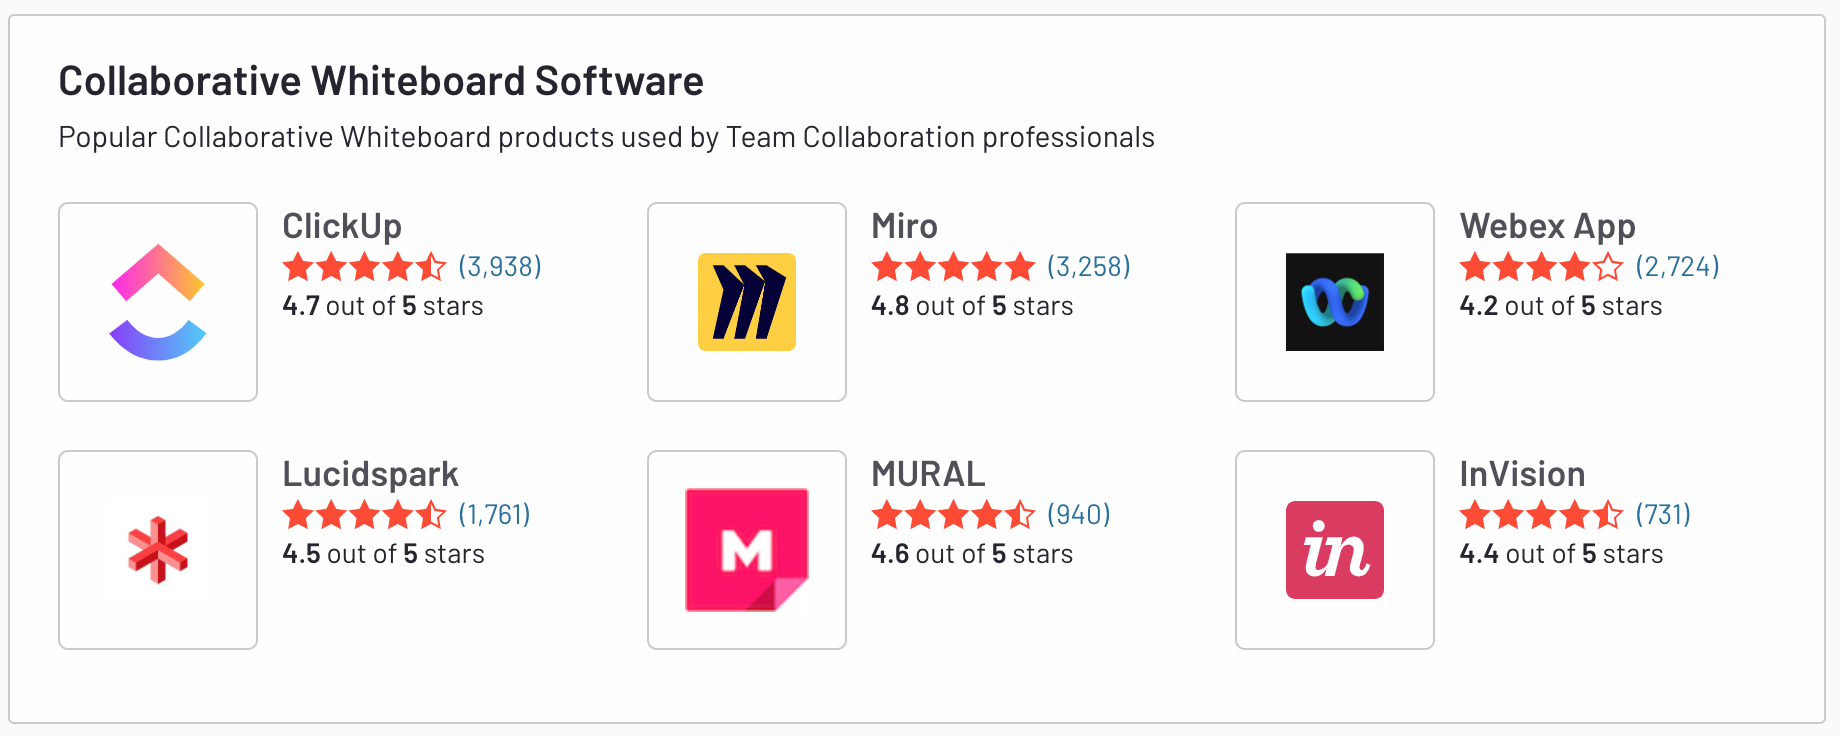Click the Webex App star rating

(1541, 267)
